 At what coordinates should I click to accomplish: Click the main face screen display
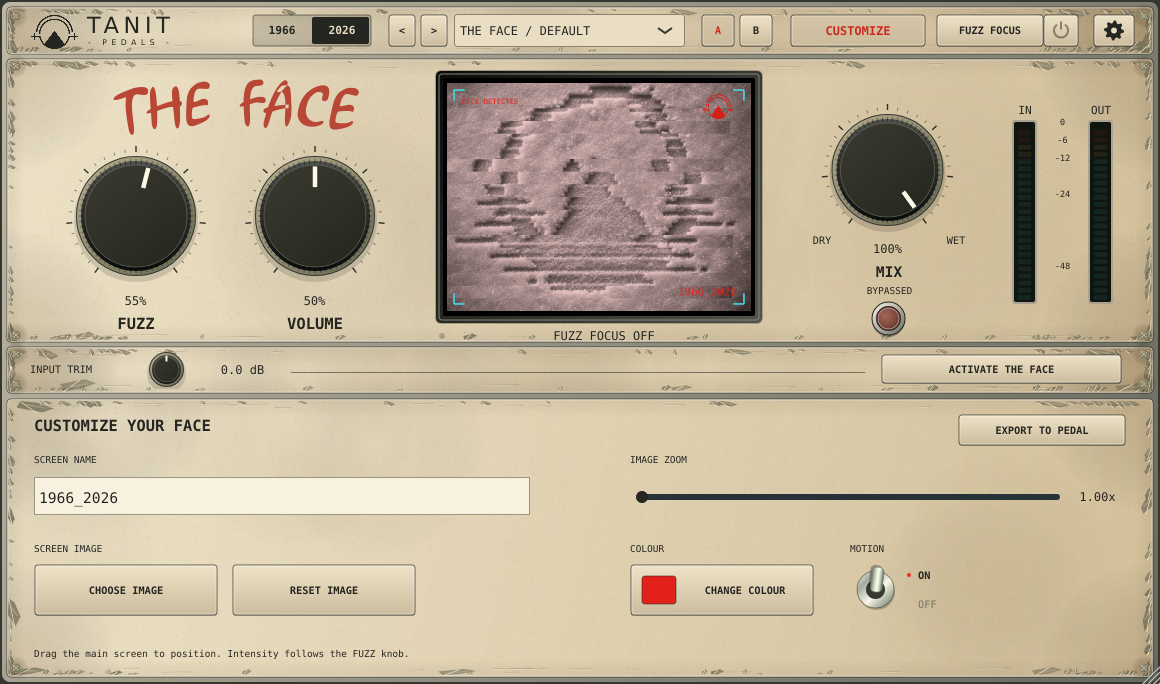tap(598, 197)
